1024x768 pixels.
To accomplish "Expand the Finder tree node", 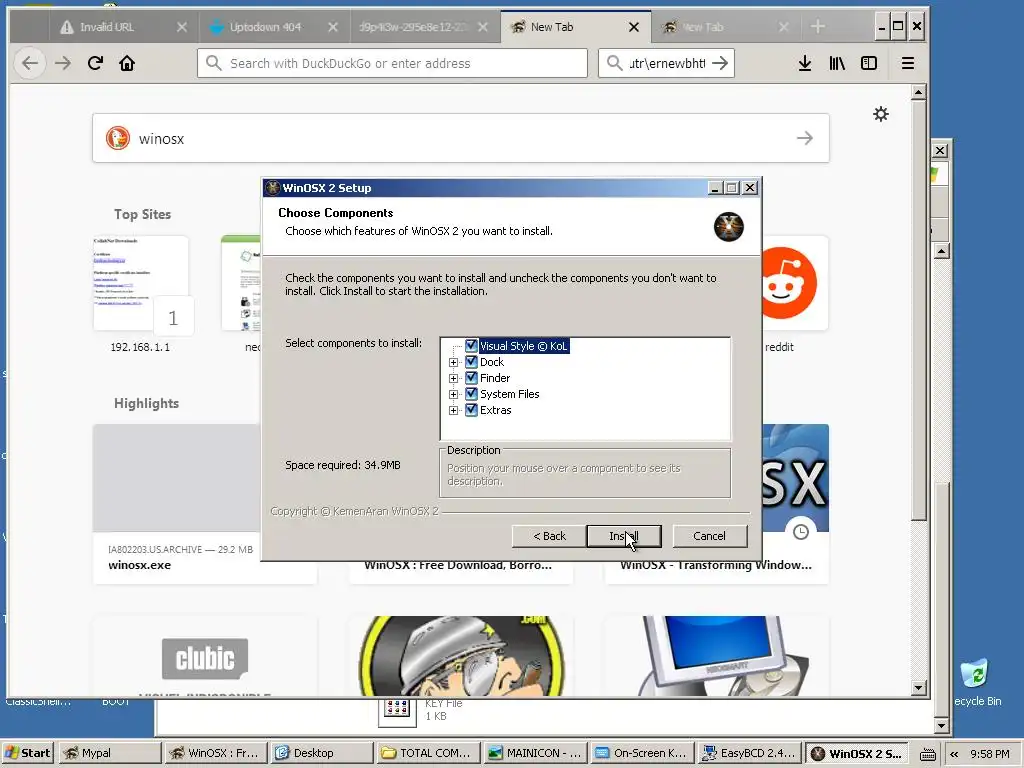I will click(x=453, y=378).
